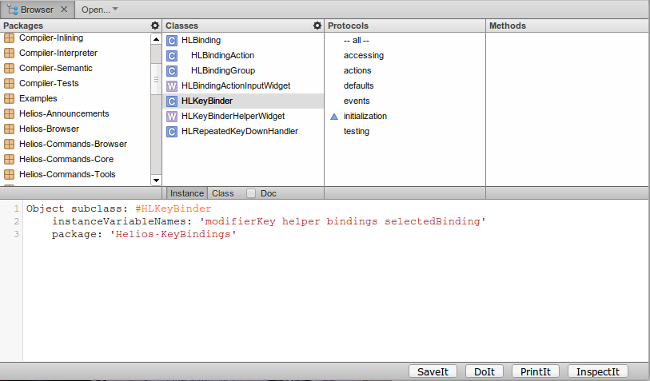This screenshot has height=381, width=650.
Task: Click the HLKeyBinderHelperWidget widget icon
Action: 172,116
